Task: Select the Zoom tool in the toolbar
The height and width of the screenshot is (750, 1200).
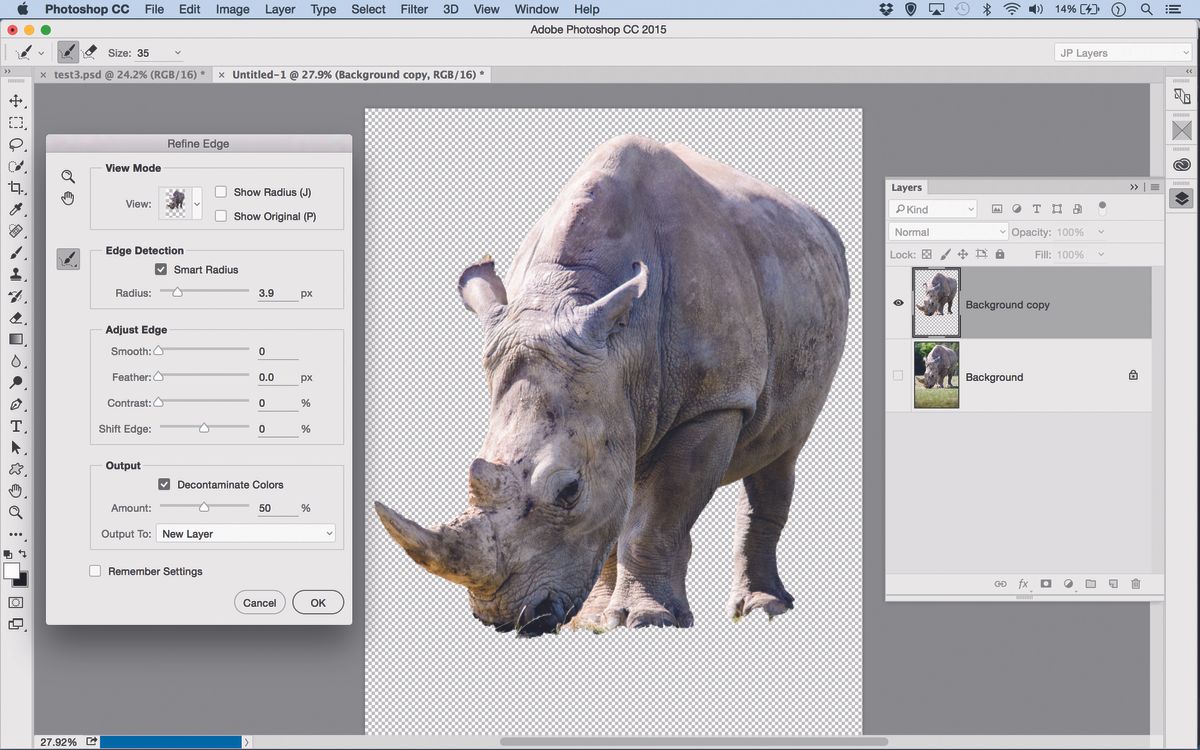Action: (x=15, y=512)
